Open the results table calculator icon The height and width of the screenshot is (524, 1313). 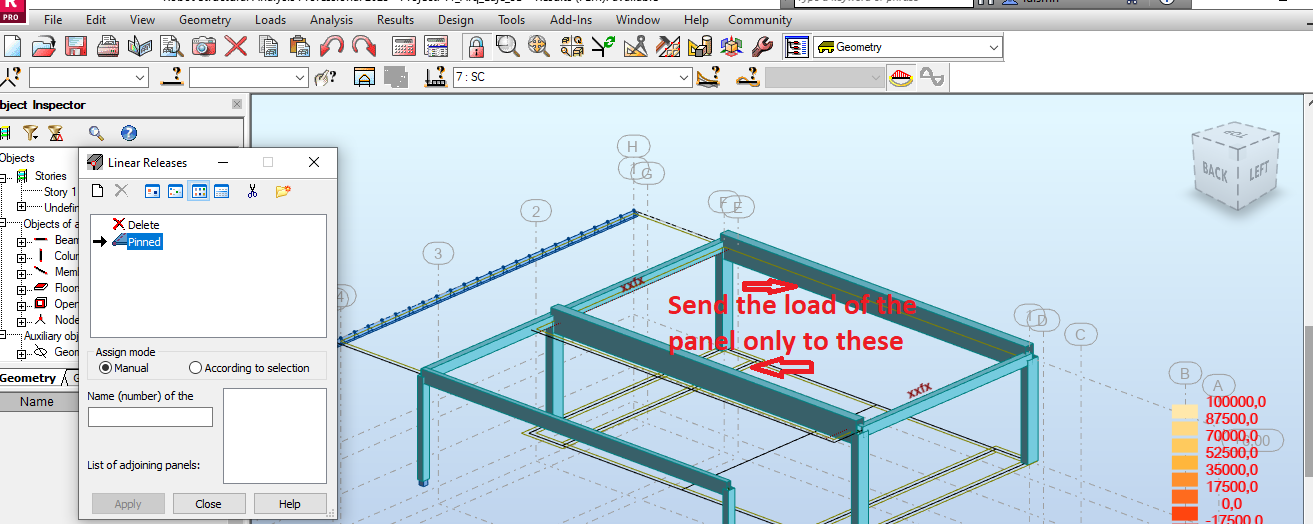(x=436, y=46)
